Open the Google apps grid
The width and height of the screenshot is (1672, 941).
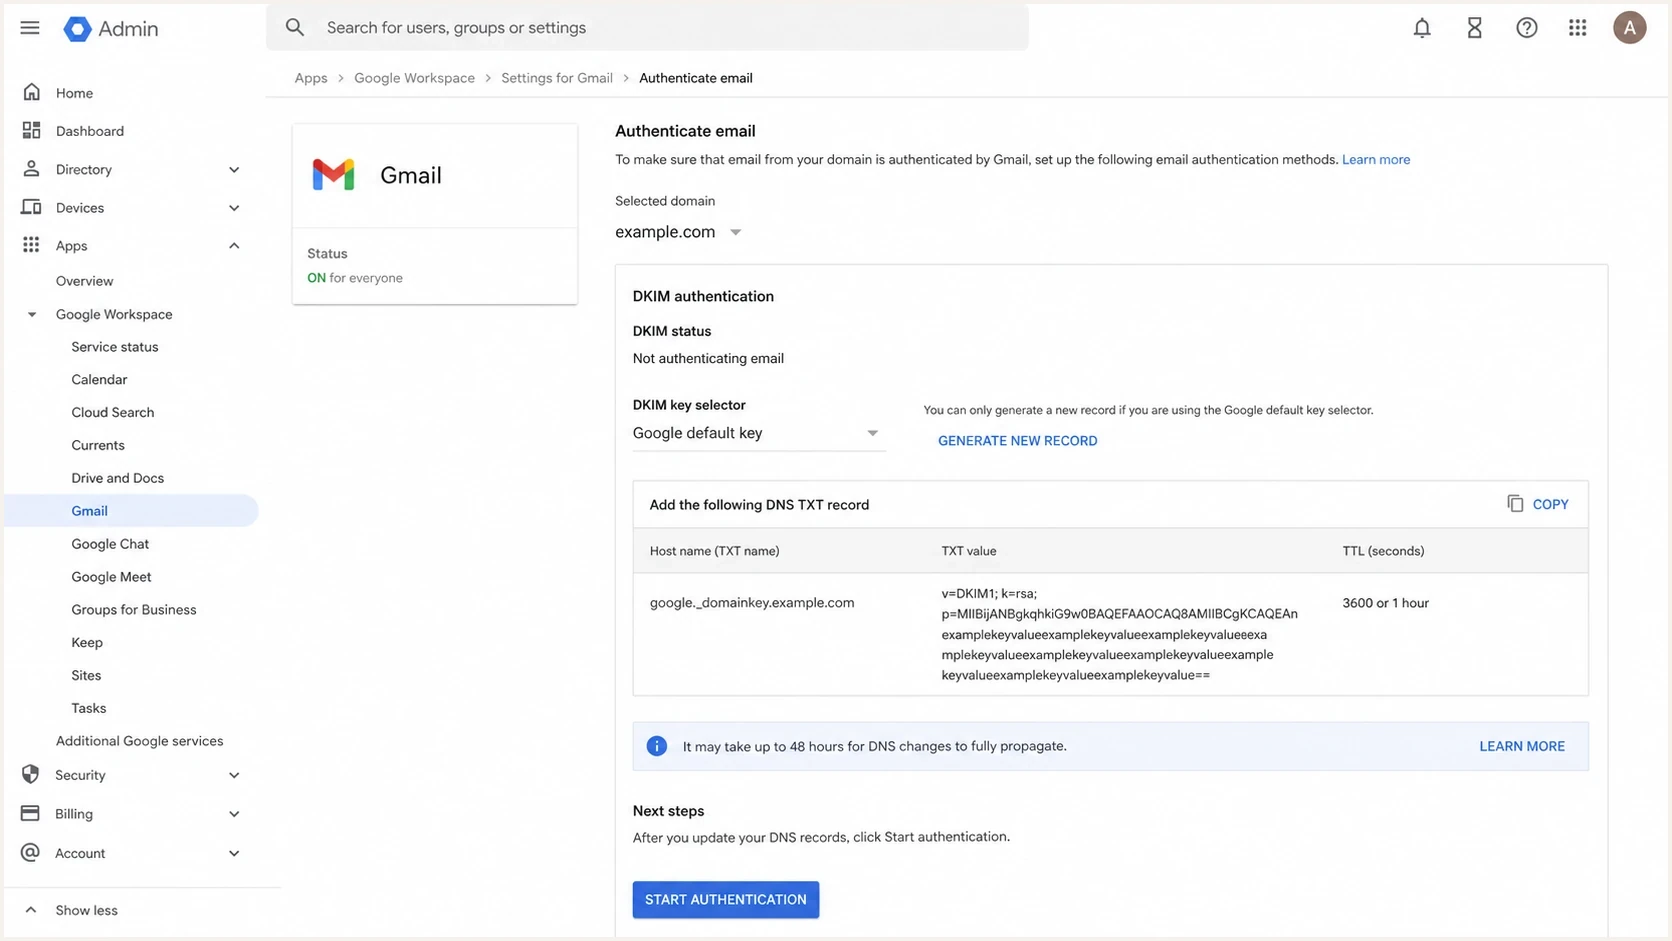(1577, 28)
